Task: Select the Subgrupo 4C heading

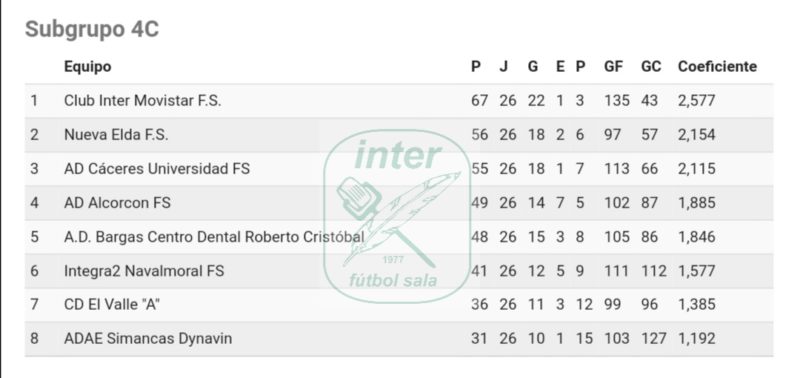Action: [92, 29]
